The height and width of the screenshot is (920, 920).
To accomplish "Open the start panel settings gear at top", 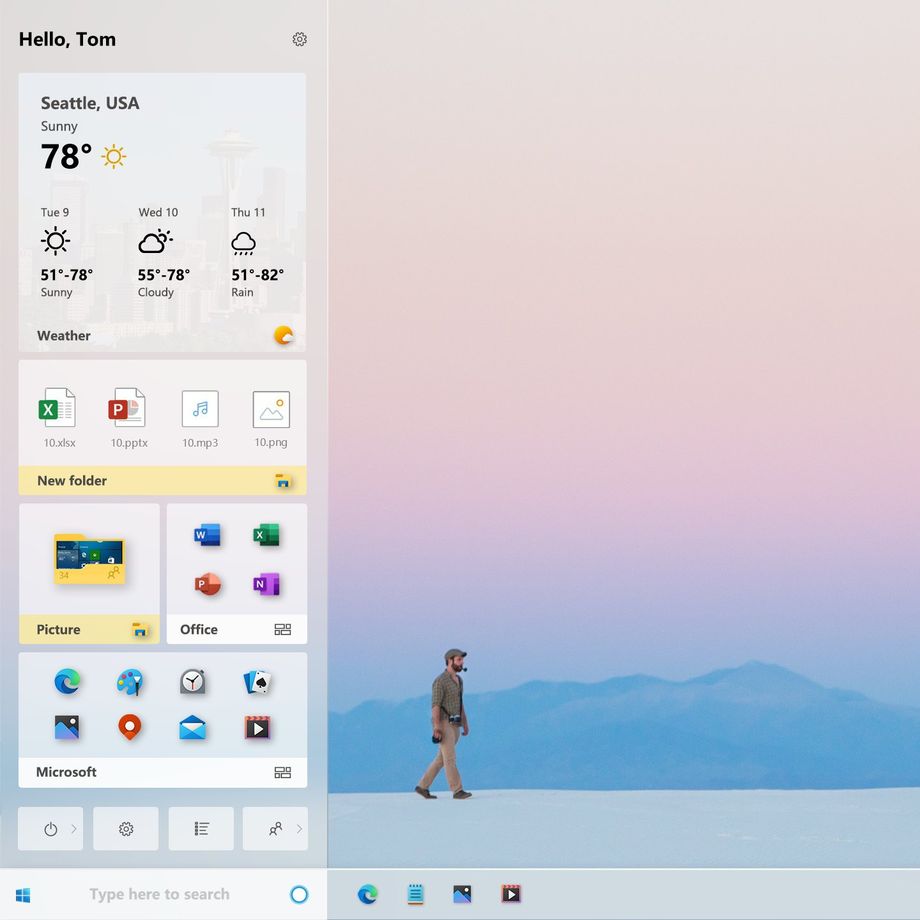I will tap(299, 39).
